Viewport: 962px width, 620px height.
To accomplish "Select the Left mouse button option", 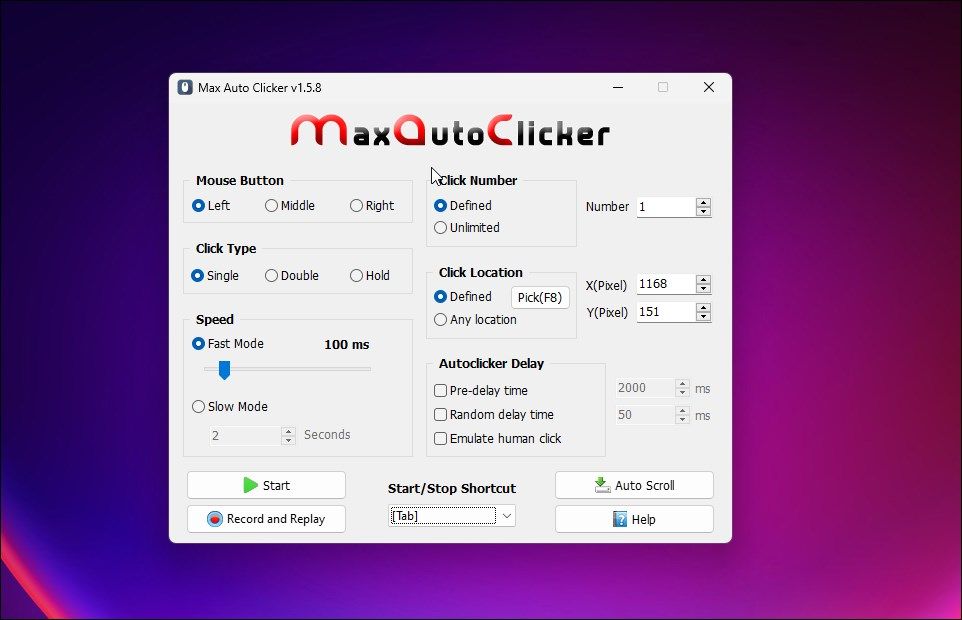I will 210,205.
